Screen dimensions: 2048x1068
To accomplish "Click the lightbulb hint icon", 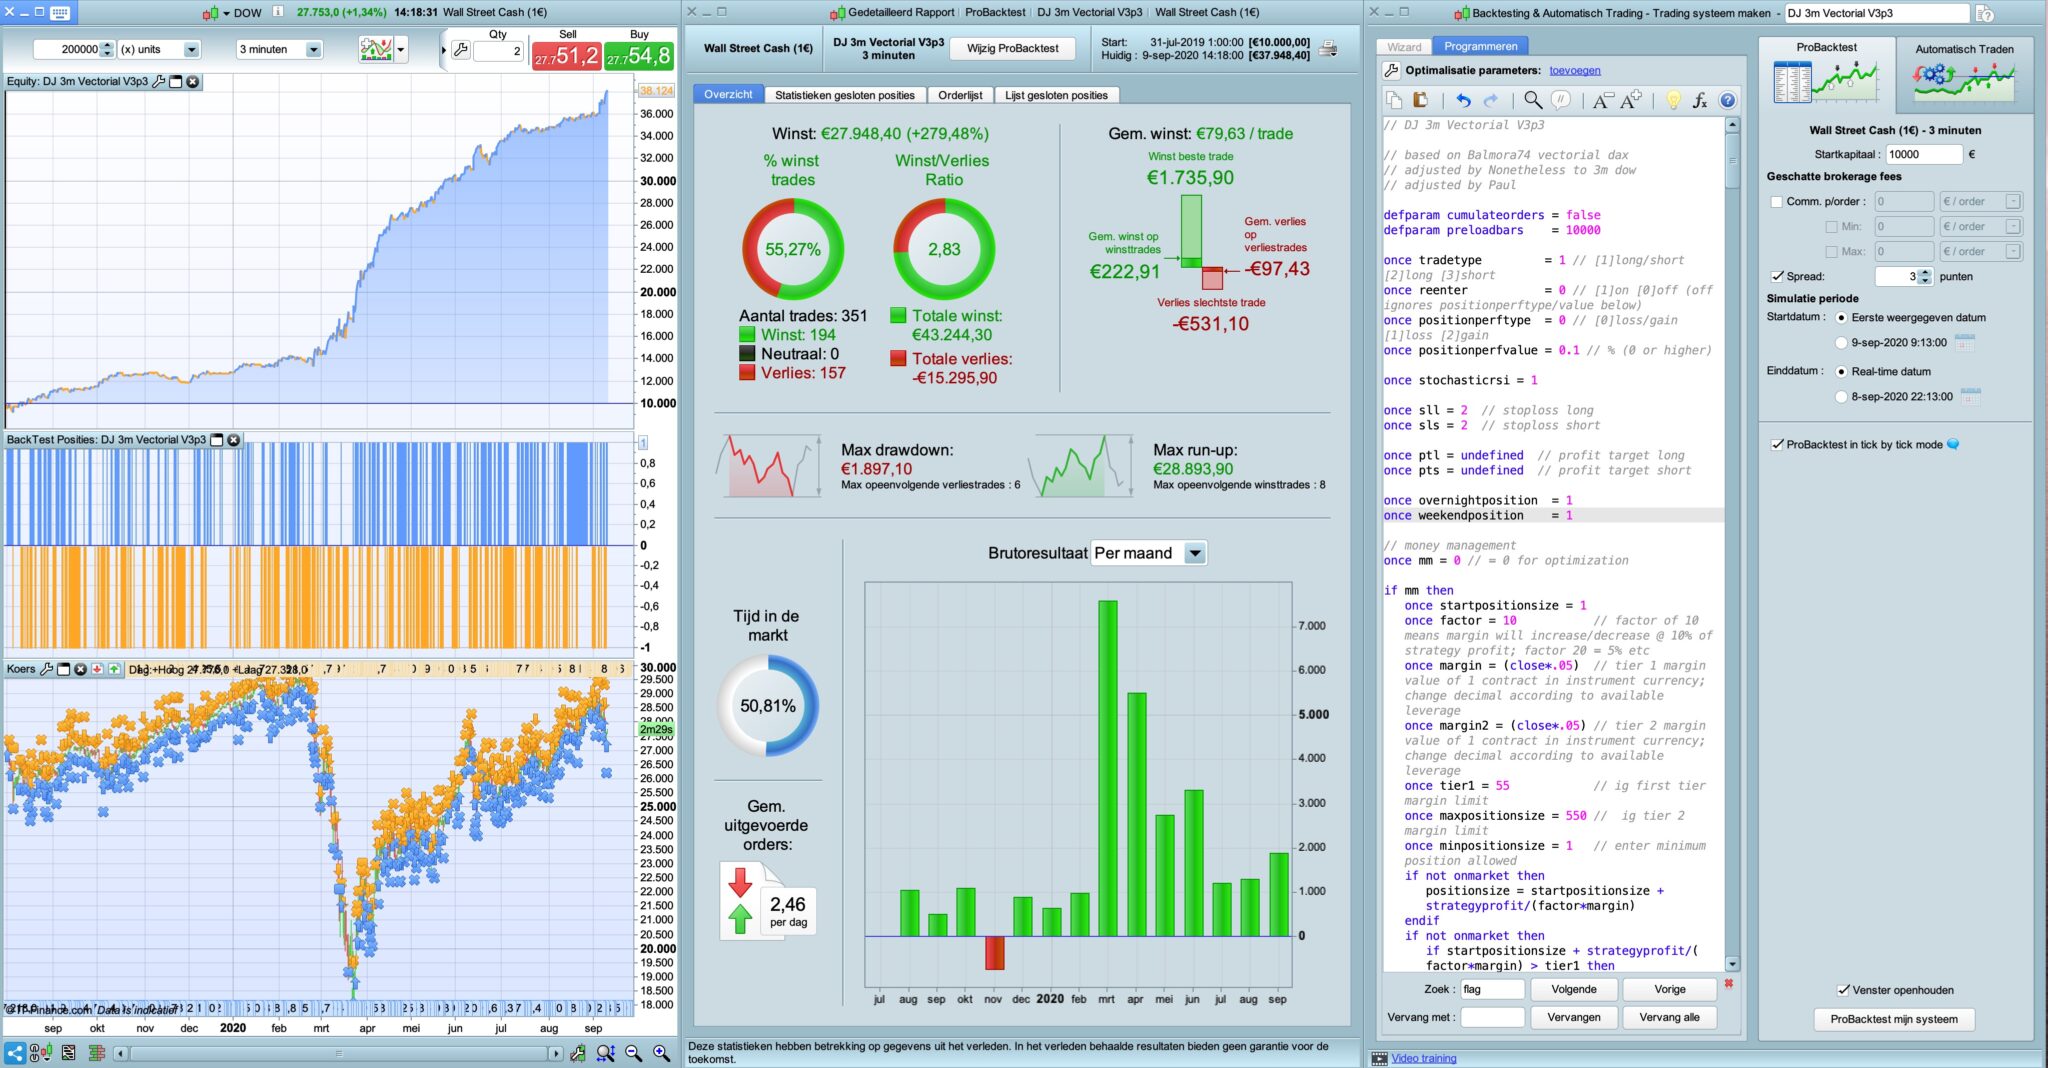I will [x=1673, y=100].
